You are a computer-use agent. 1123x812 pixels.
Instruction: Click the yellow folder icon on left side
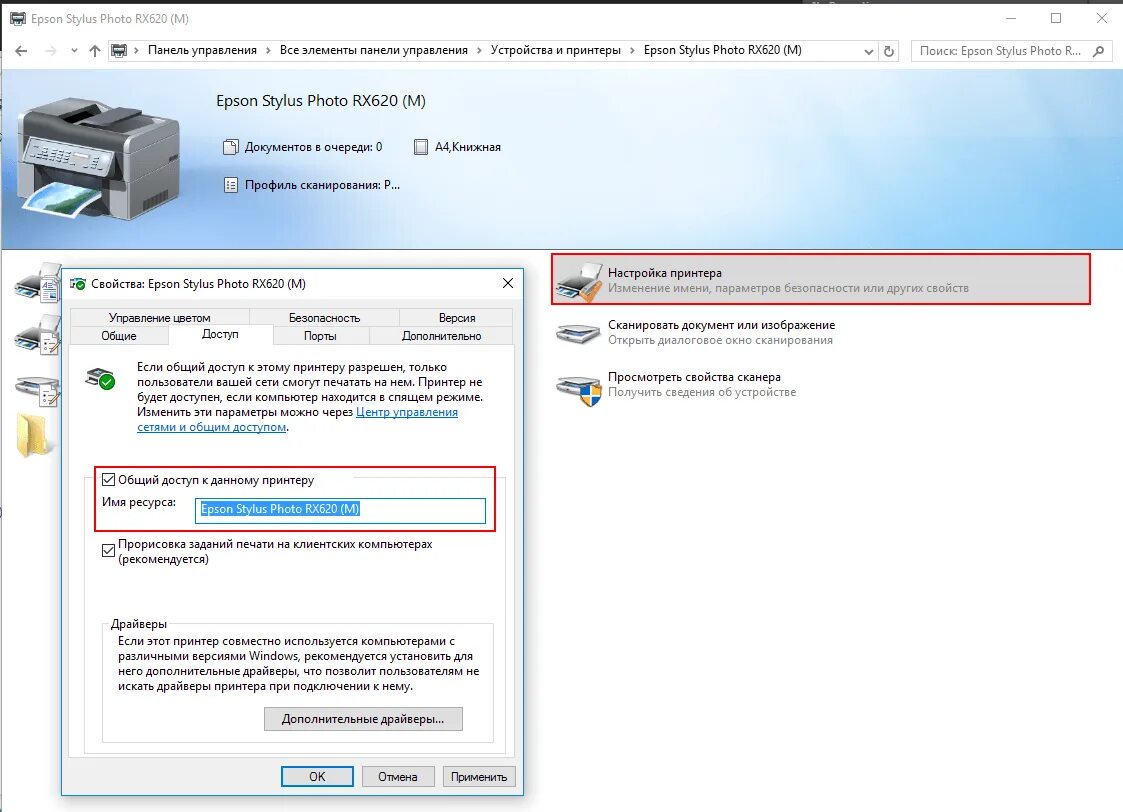point(33,435)
